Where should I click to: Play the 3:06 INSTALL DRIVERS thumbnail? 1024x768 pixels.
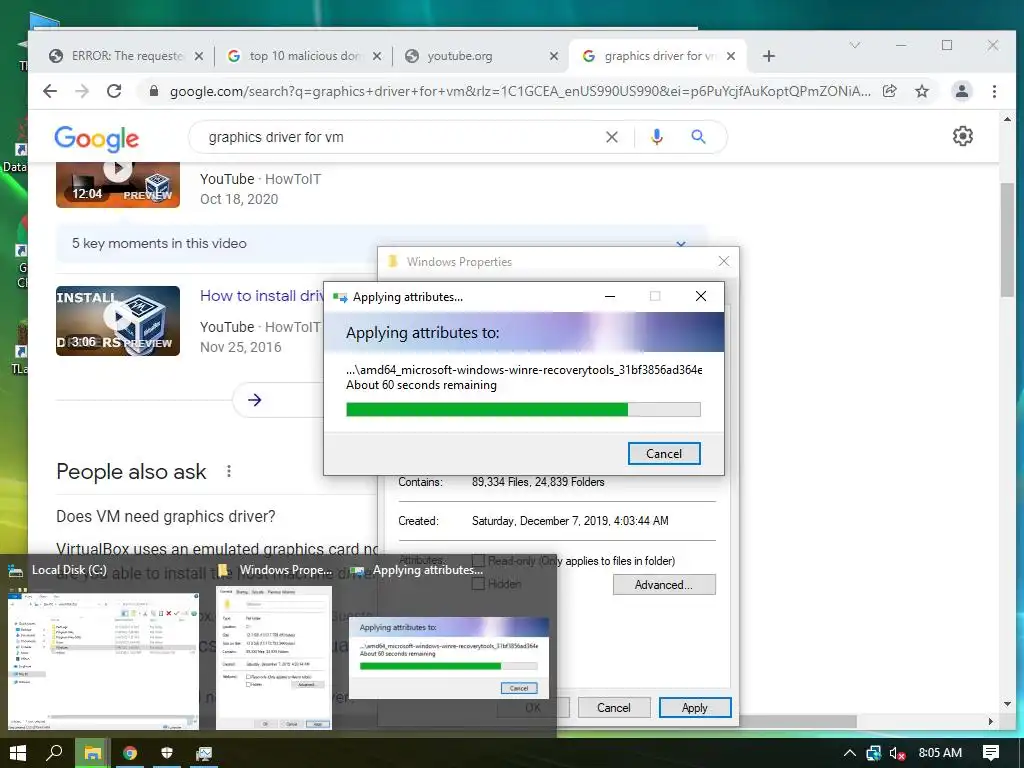click(x=118, y=321)
